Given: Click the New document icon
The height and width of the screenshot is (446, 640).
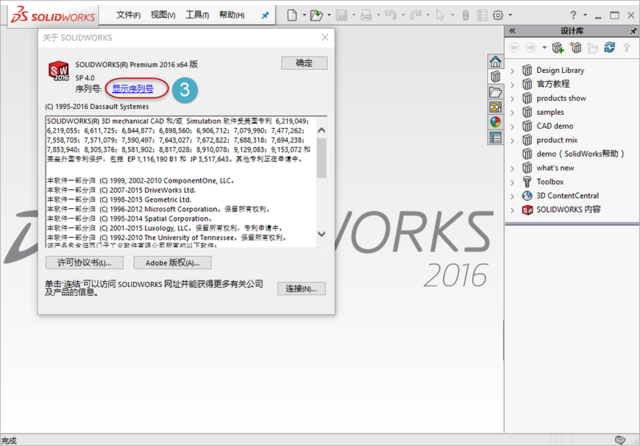Looking at the screenshot, I should pos(292,15).
